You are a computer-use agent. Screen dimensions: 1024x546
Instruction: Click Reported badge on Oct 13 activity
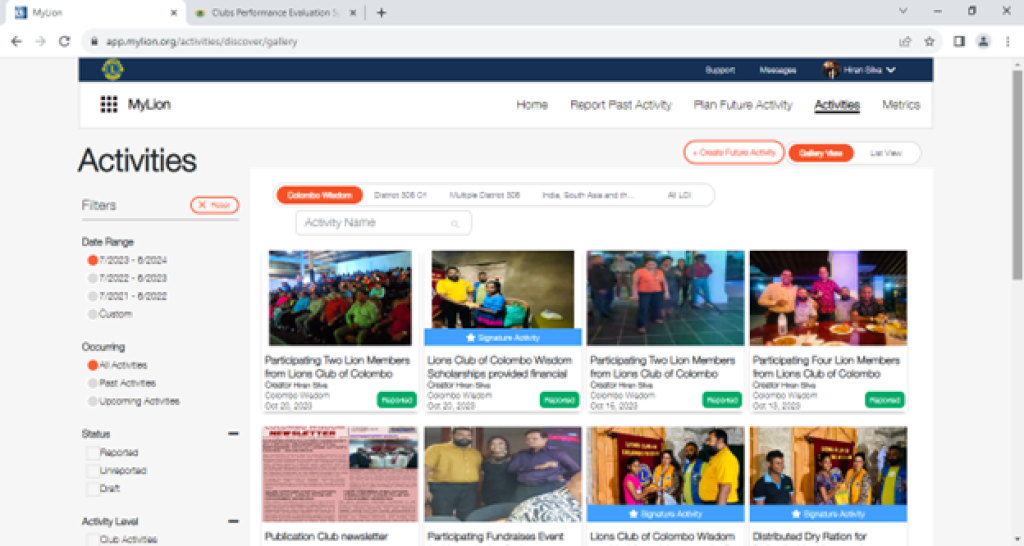884,400
